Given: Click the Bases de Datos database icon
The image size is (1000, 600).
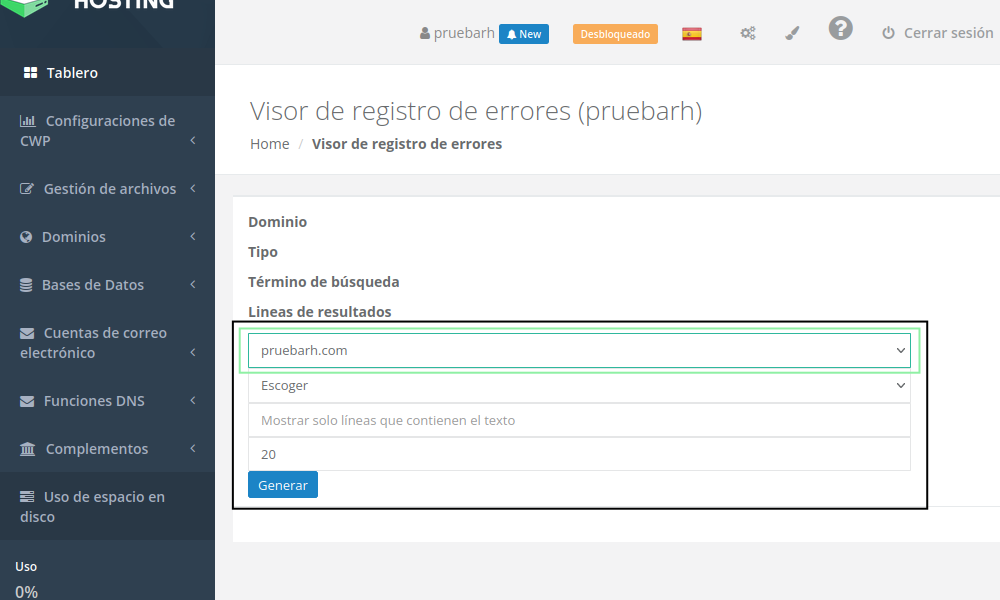Looking at the screenshot, I should pos(26,285).
